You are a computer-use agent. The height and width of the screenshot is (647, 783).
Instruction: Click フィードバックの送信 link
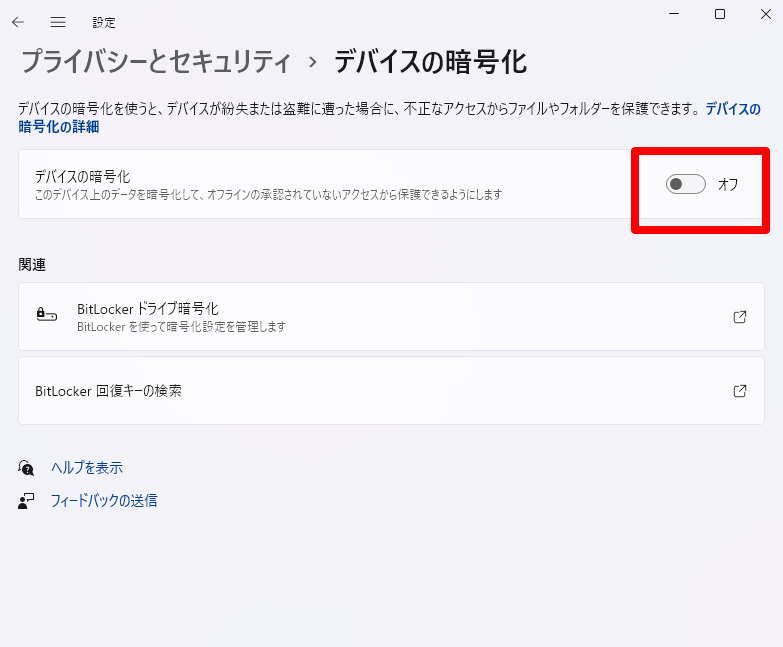[104, 501]
